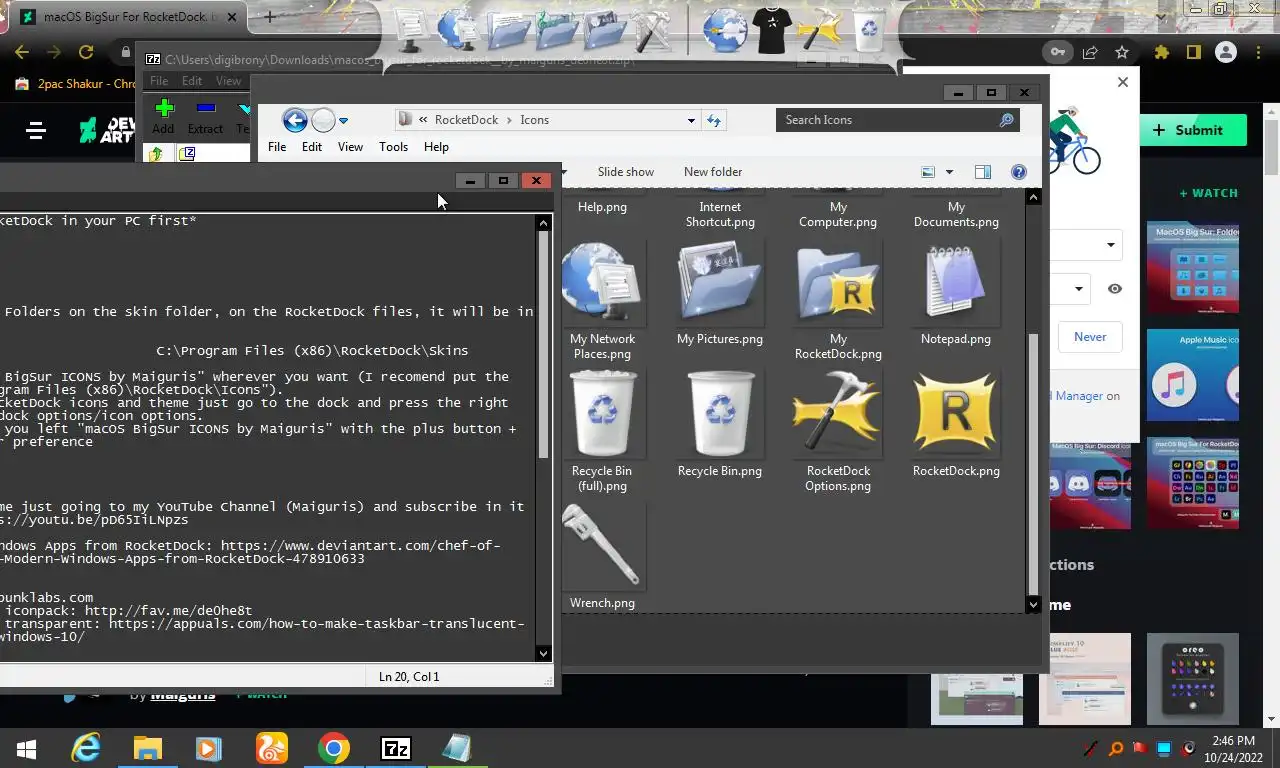Screen dimensions: 1280x768
Task: Open Chrome profile avatar
Action: pyautogui.click(x=1226, y=52)
